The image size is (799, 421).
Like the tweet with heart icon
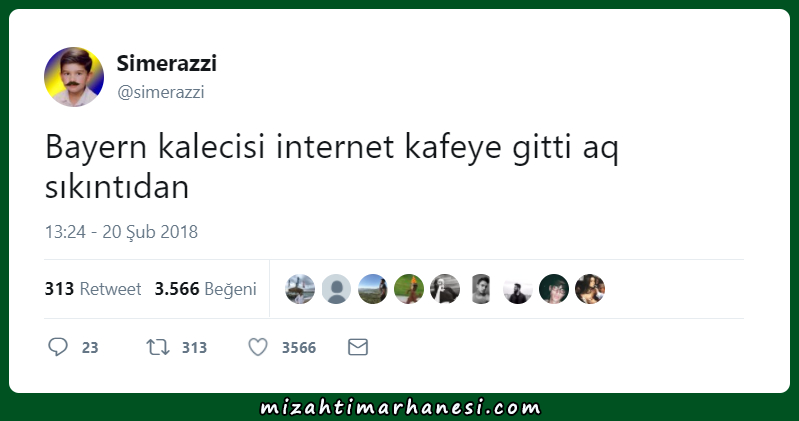(258, 347)
